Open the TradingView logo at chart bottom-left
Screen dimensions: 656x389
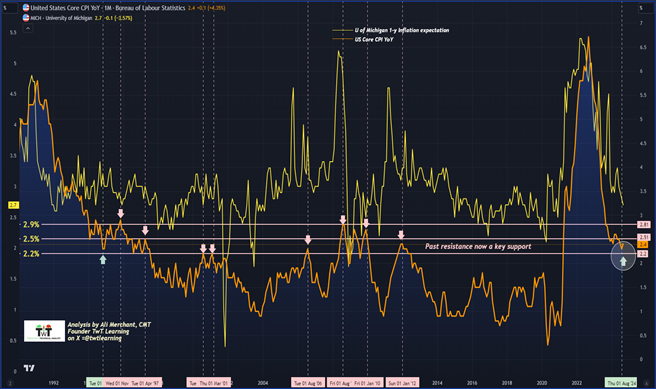(x=29, y=368)
